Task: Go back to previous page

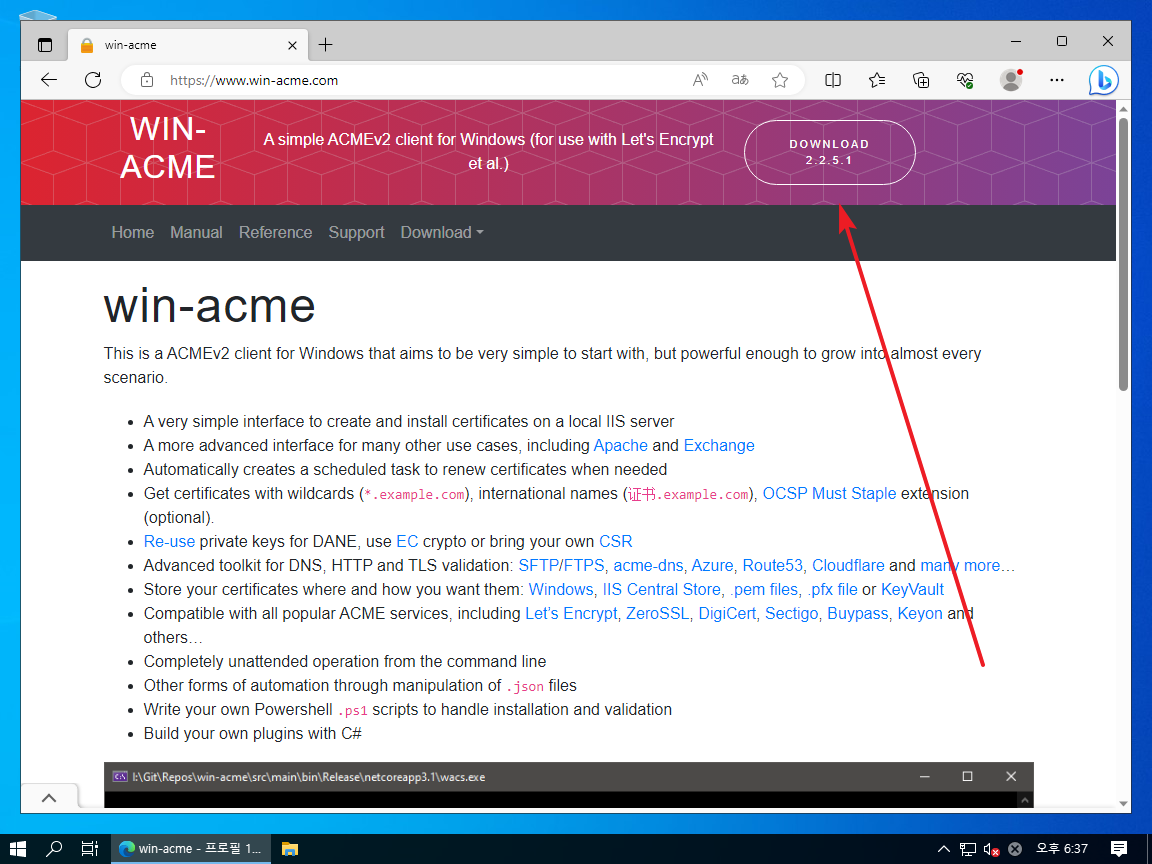Action: pos(49,80)
